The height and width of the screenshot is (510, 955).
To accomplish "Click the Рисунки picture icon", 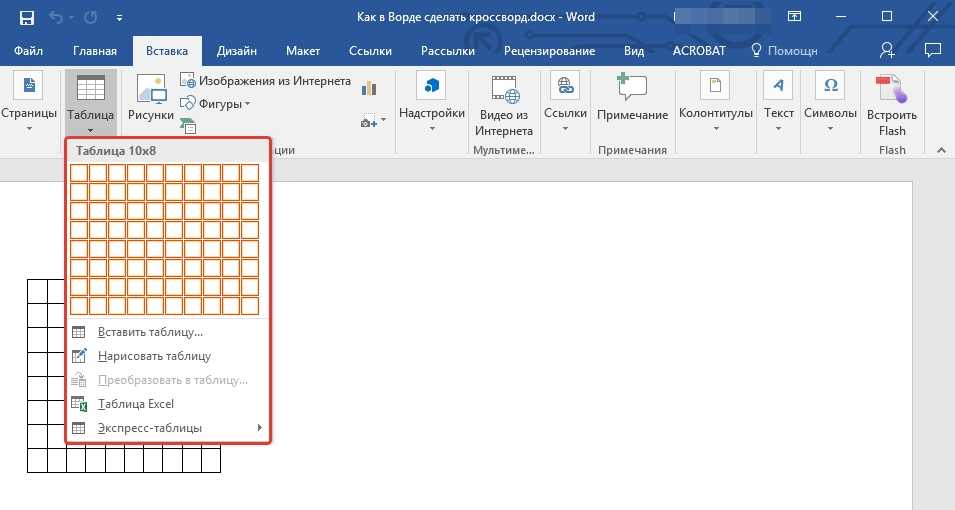I will point(151,98).
